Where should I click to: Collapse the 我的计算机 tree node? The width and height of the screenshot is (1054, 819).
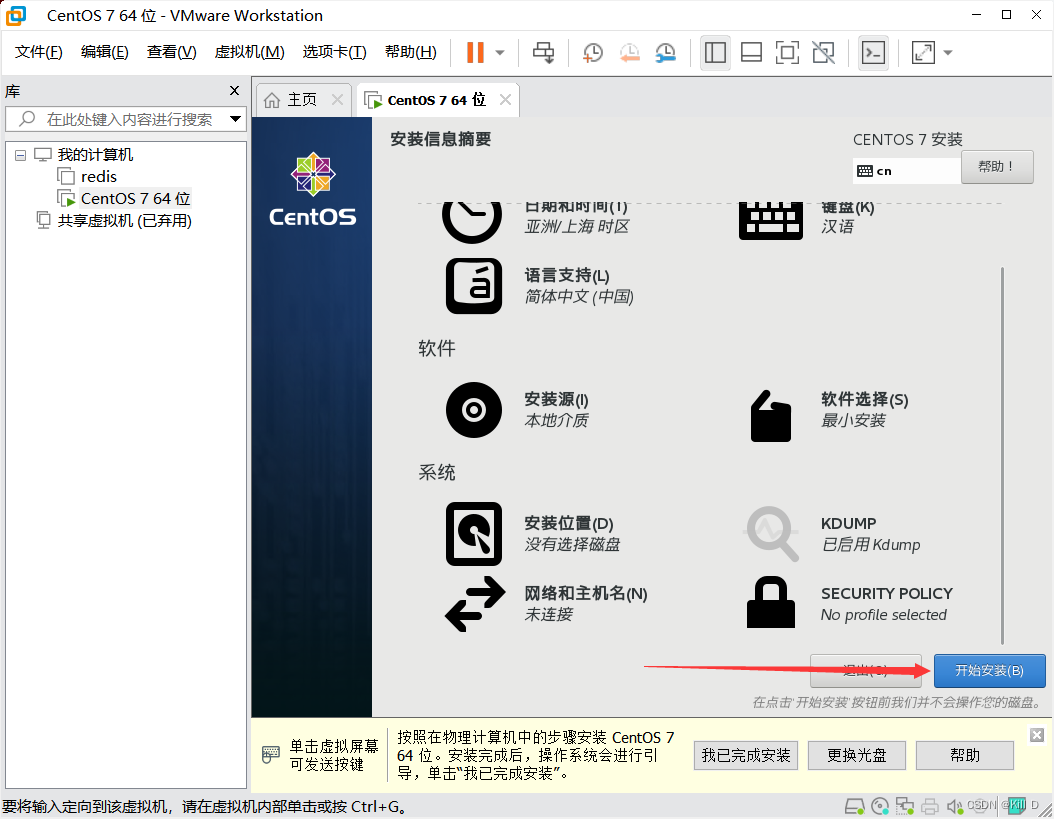(19, 154)
